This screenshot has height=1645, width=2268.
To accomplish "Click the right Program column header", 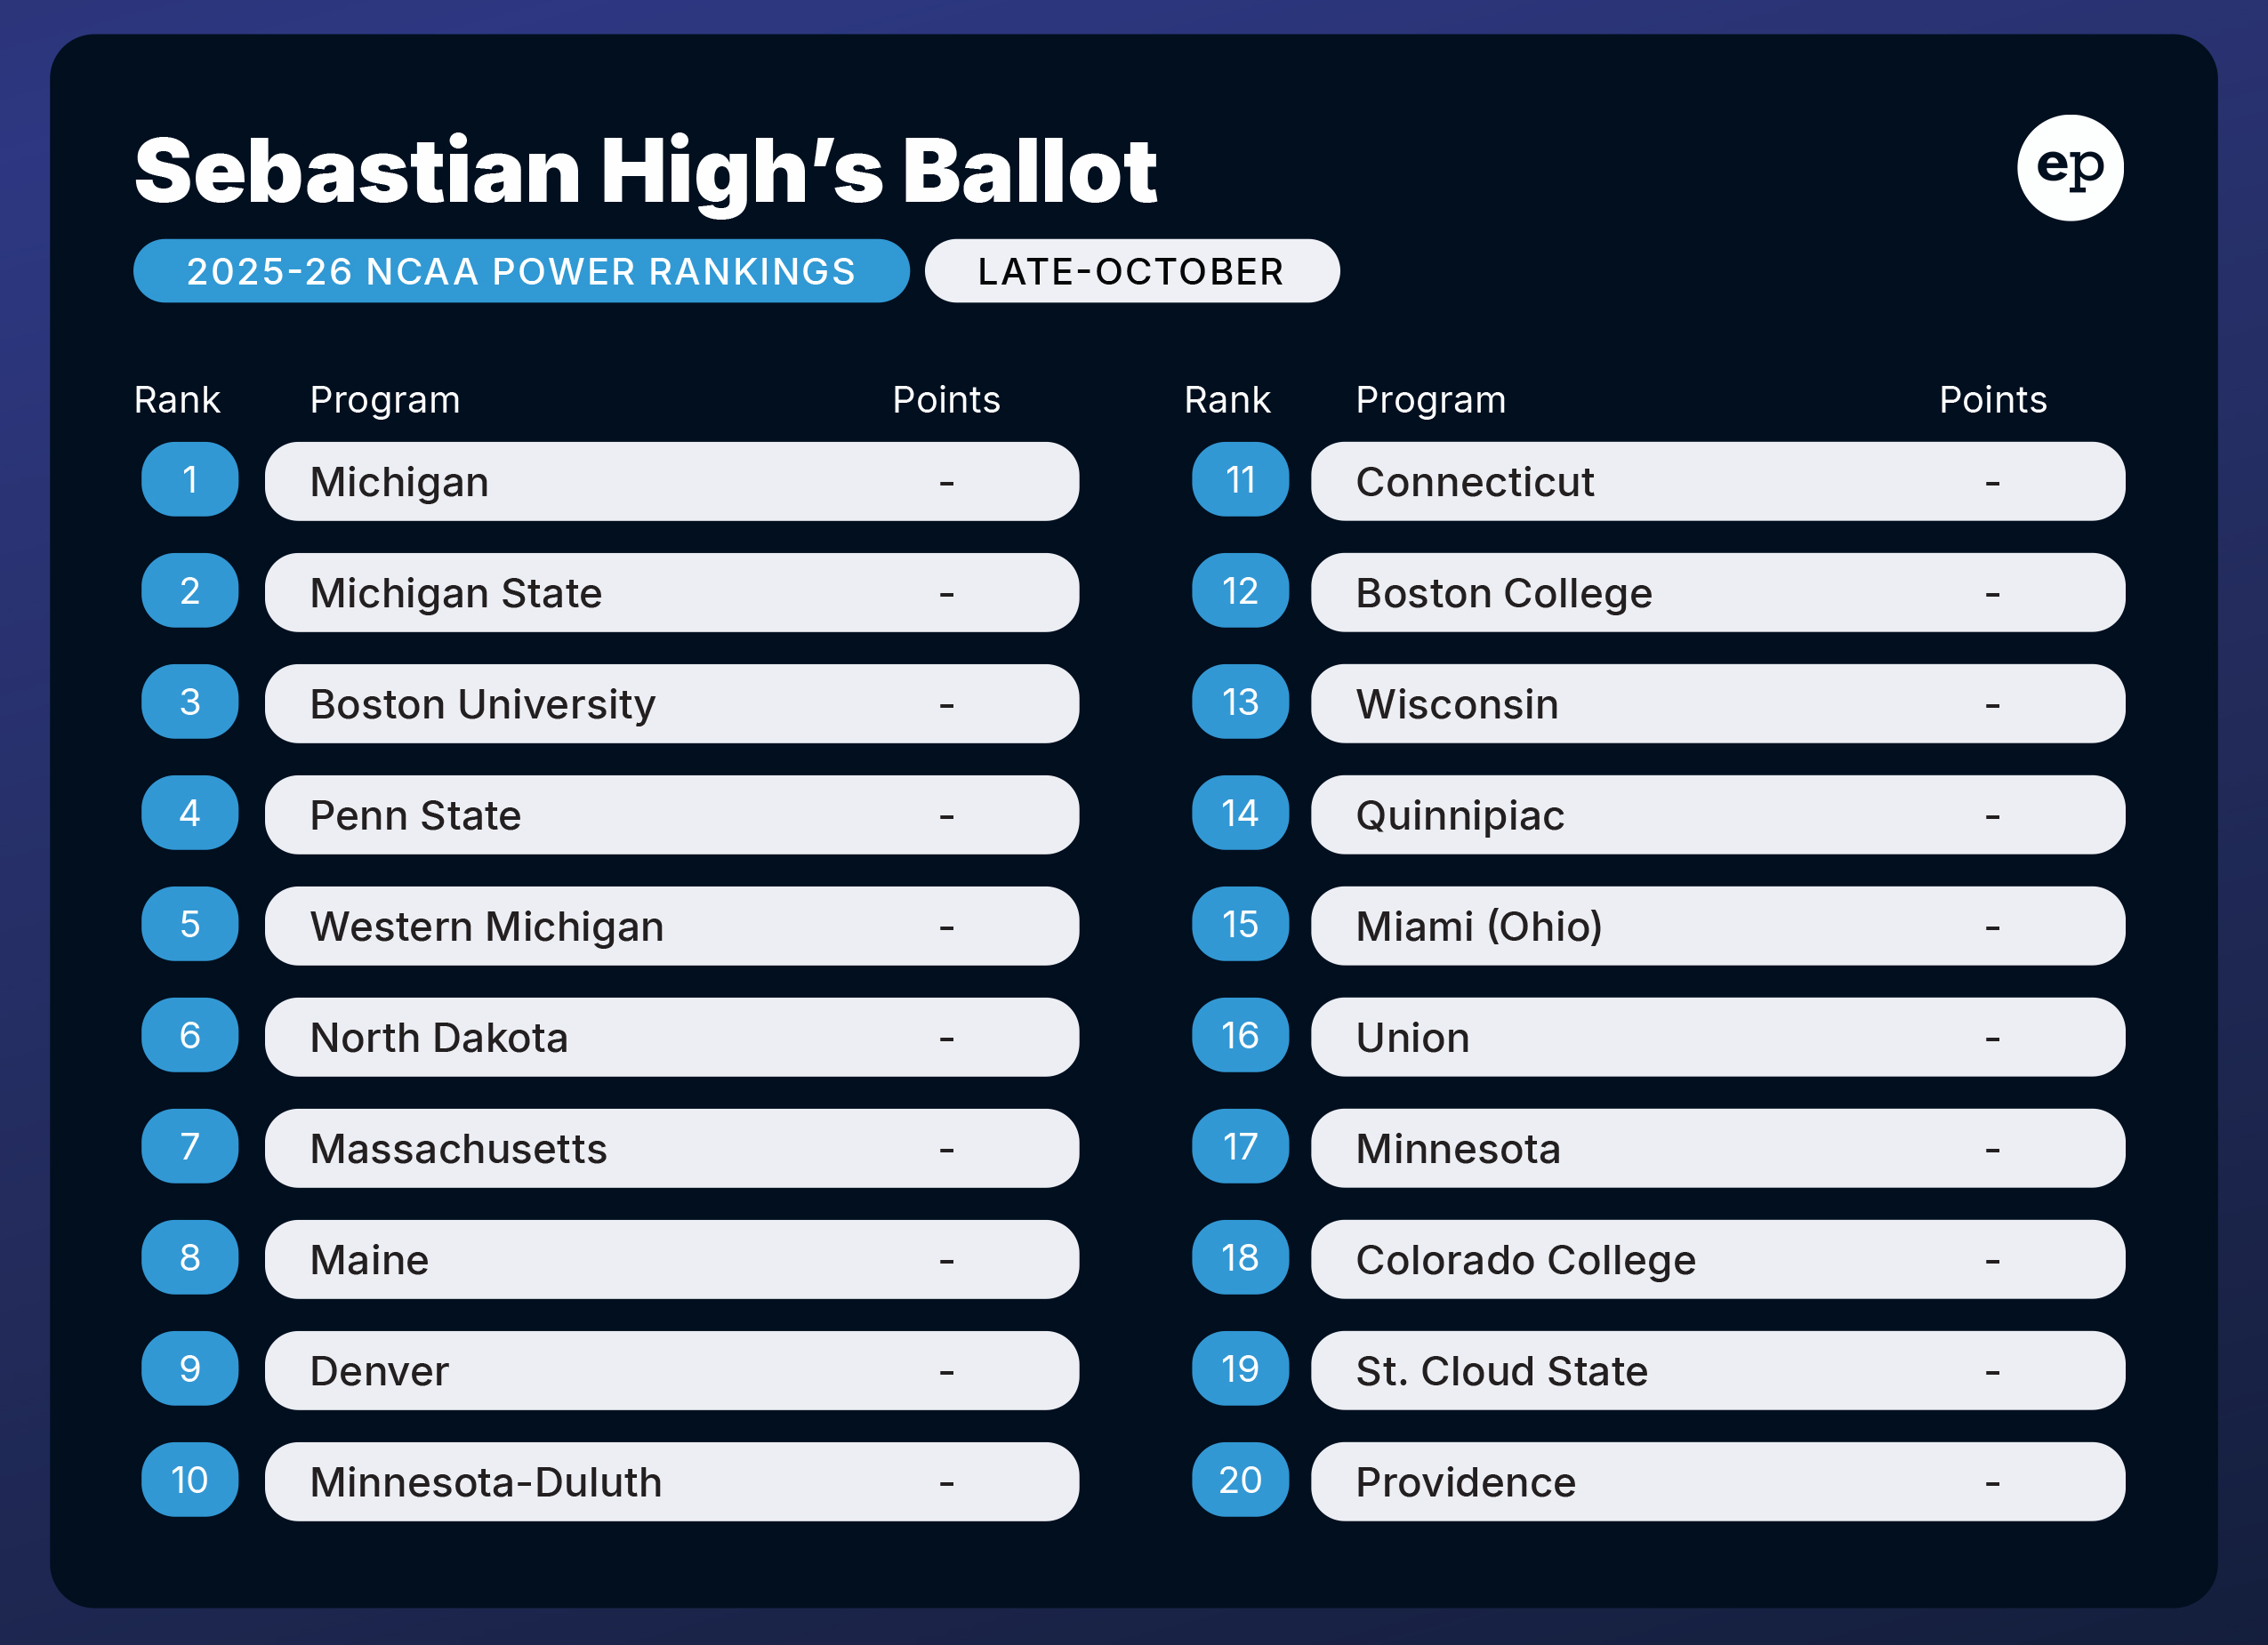I will click(1430, 400).
